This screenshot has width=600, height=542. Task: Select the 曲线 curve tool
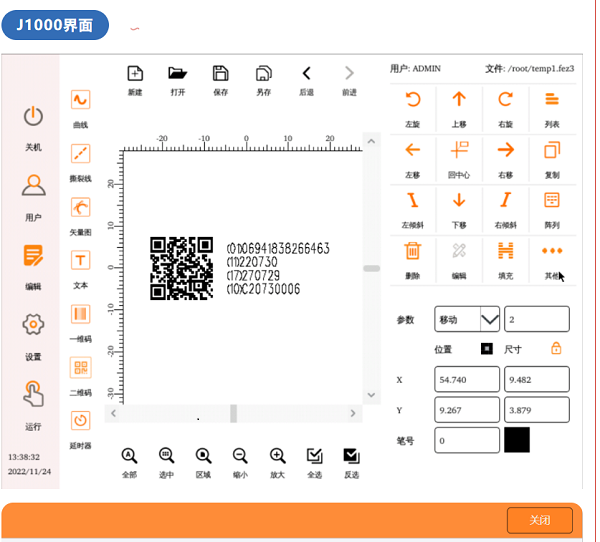80,100
